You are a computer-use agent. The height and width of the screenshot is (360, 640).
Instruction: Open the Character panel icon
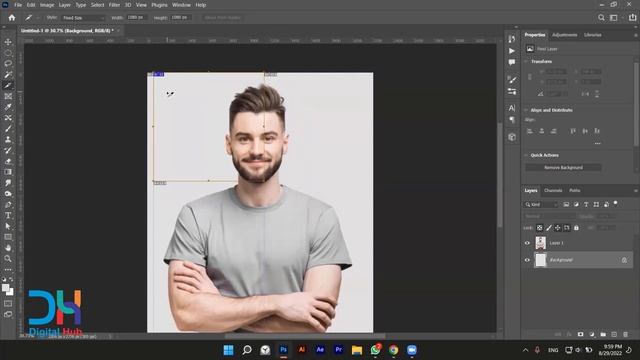(x=512, y=108)
